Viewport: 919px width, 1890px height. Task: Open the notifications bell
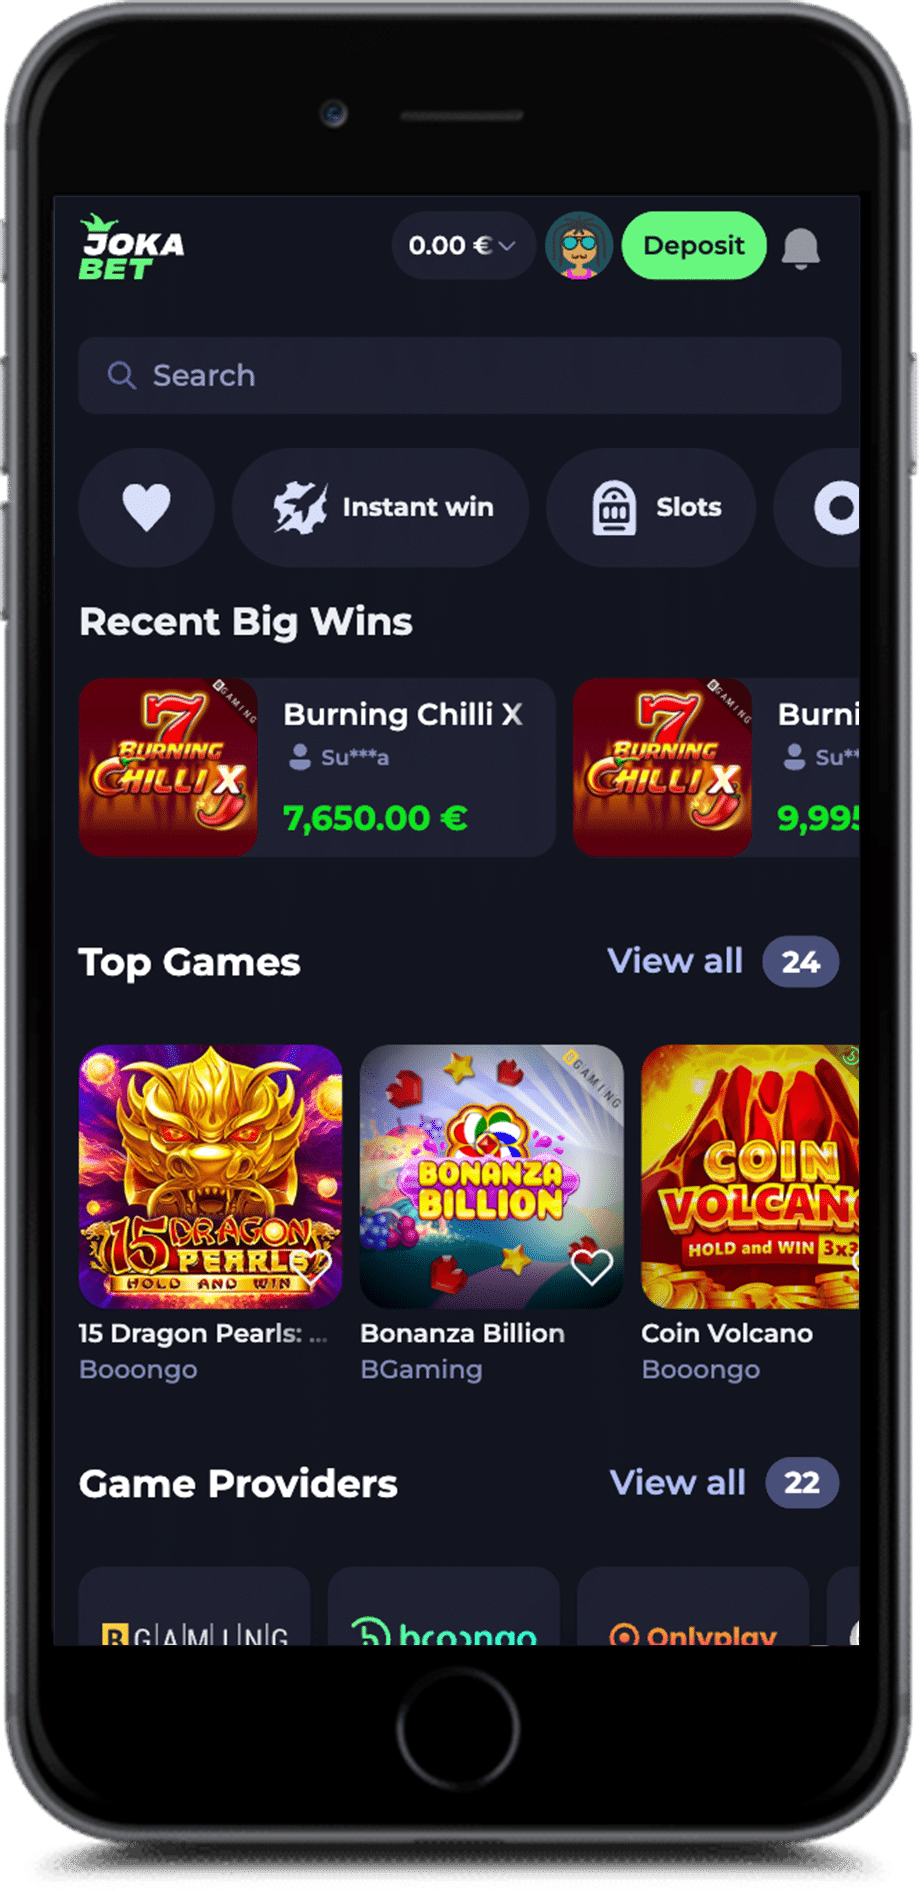800,248
